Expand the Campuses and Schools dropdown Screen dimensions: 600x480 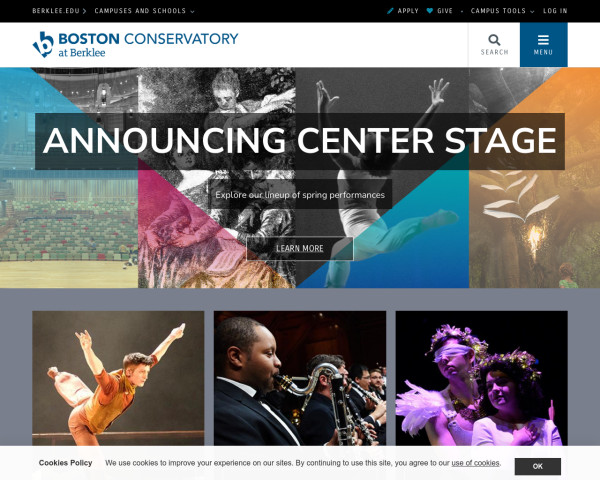[x=144, y=11]
